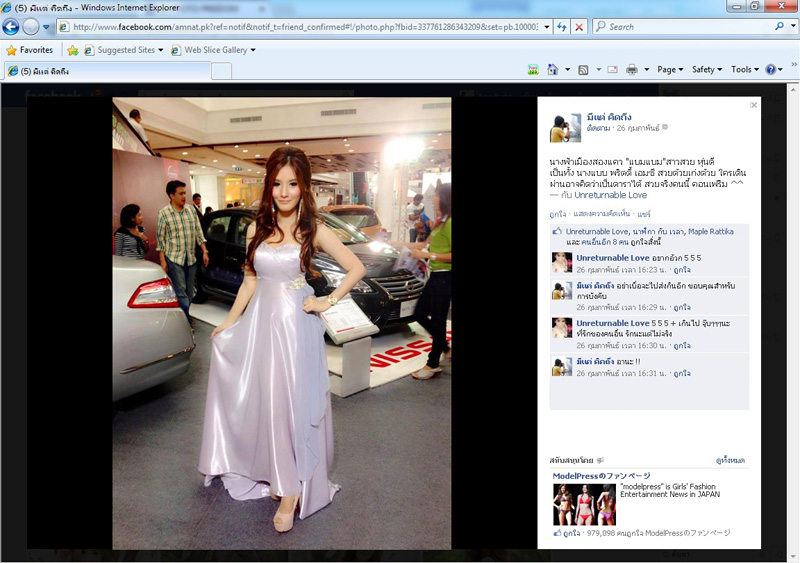Like the ModelPress page
800x563 pixels.
click(571, 533)
